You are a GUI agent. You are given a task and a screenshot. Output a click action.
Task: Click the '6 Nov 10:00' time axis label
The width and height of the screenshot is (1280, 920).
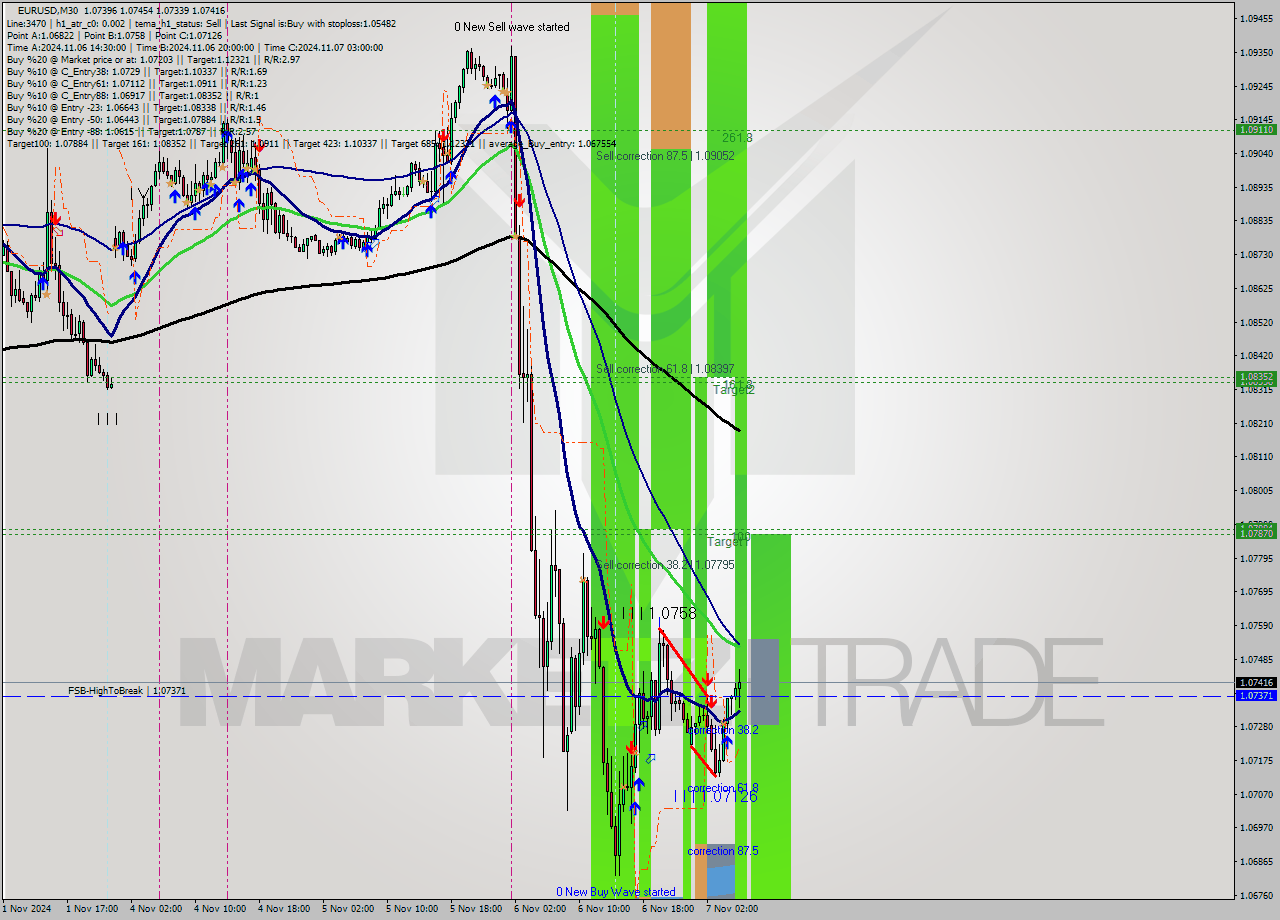604,909
